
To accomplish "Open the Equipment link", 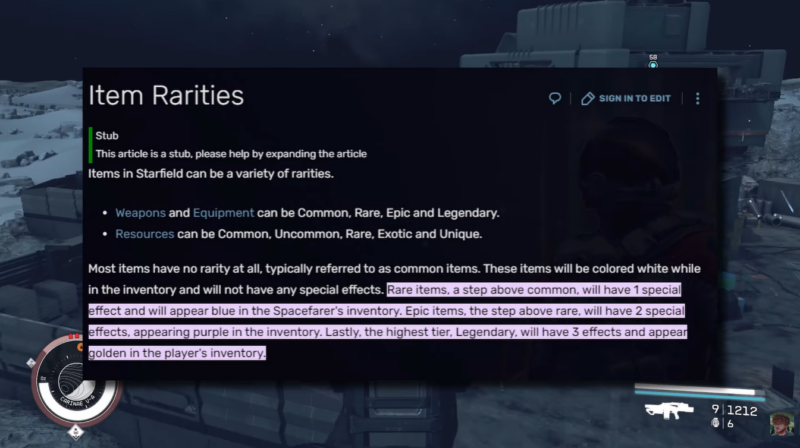I will [x=223, y=213].
